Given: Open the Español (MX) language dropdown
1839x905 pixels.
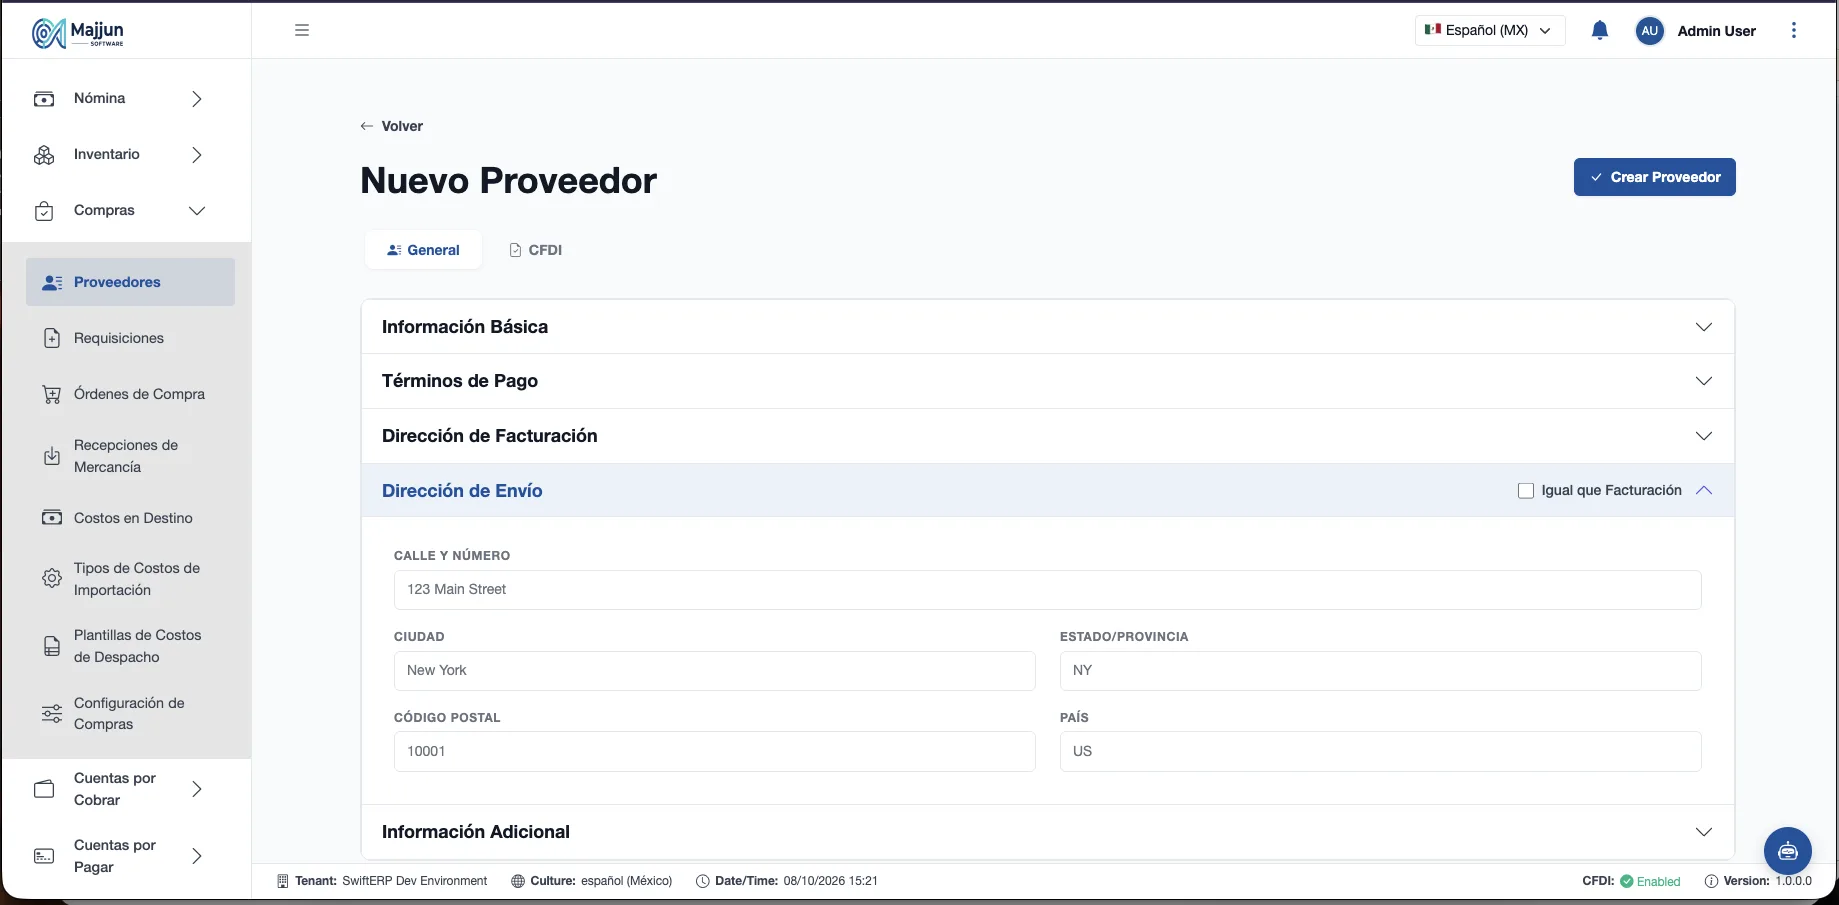Looking at the screenshot, I should coord(1490,30).
